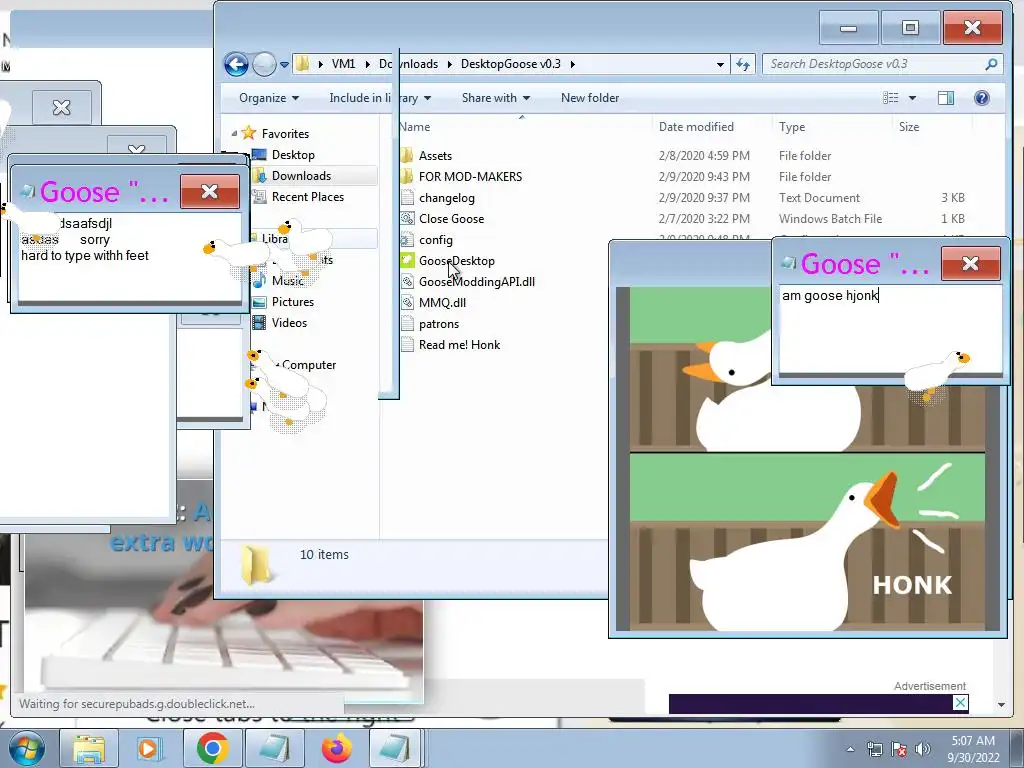Open the Organize menu

[268, 98]
